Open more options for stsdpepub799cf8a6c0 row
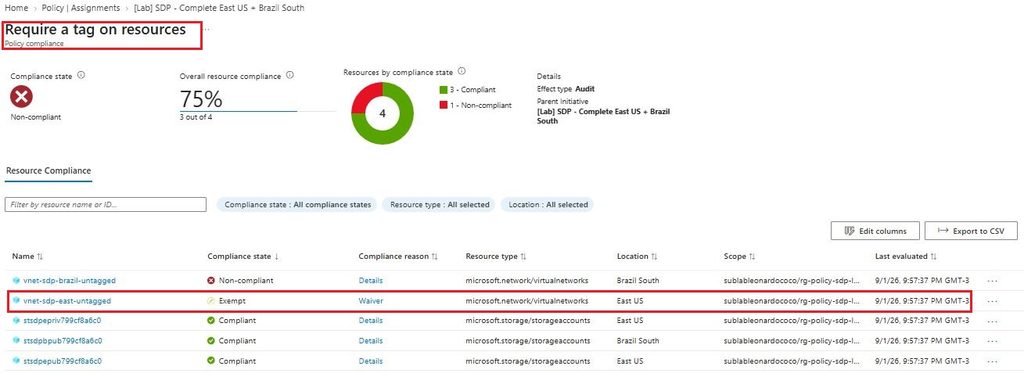The image size is (1024, 373). [993, 361]
